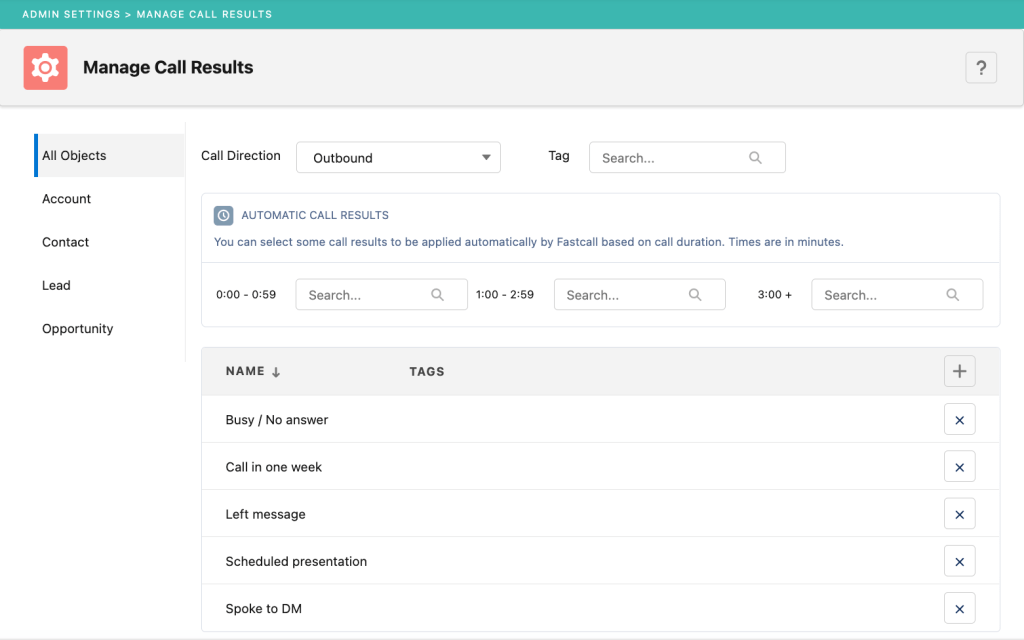Expand the Outbound selector chevron
This screenshot has width=1024, height=640.
484,157
